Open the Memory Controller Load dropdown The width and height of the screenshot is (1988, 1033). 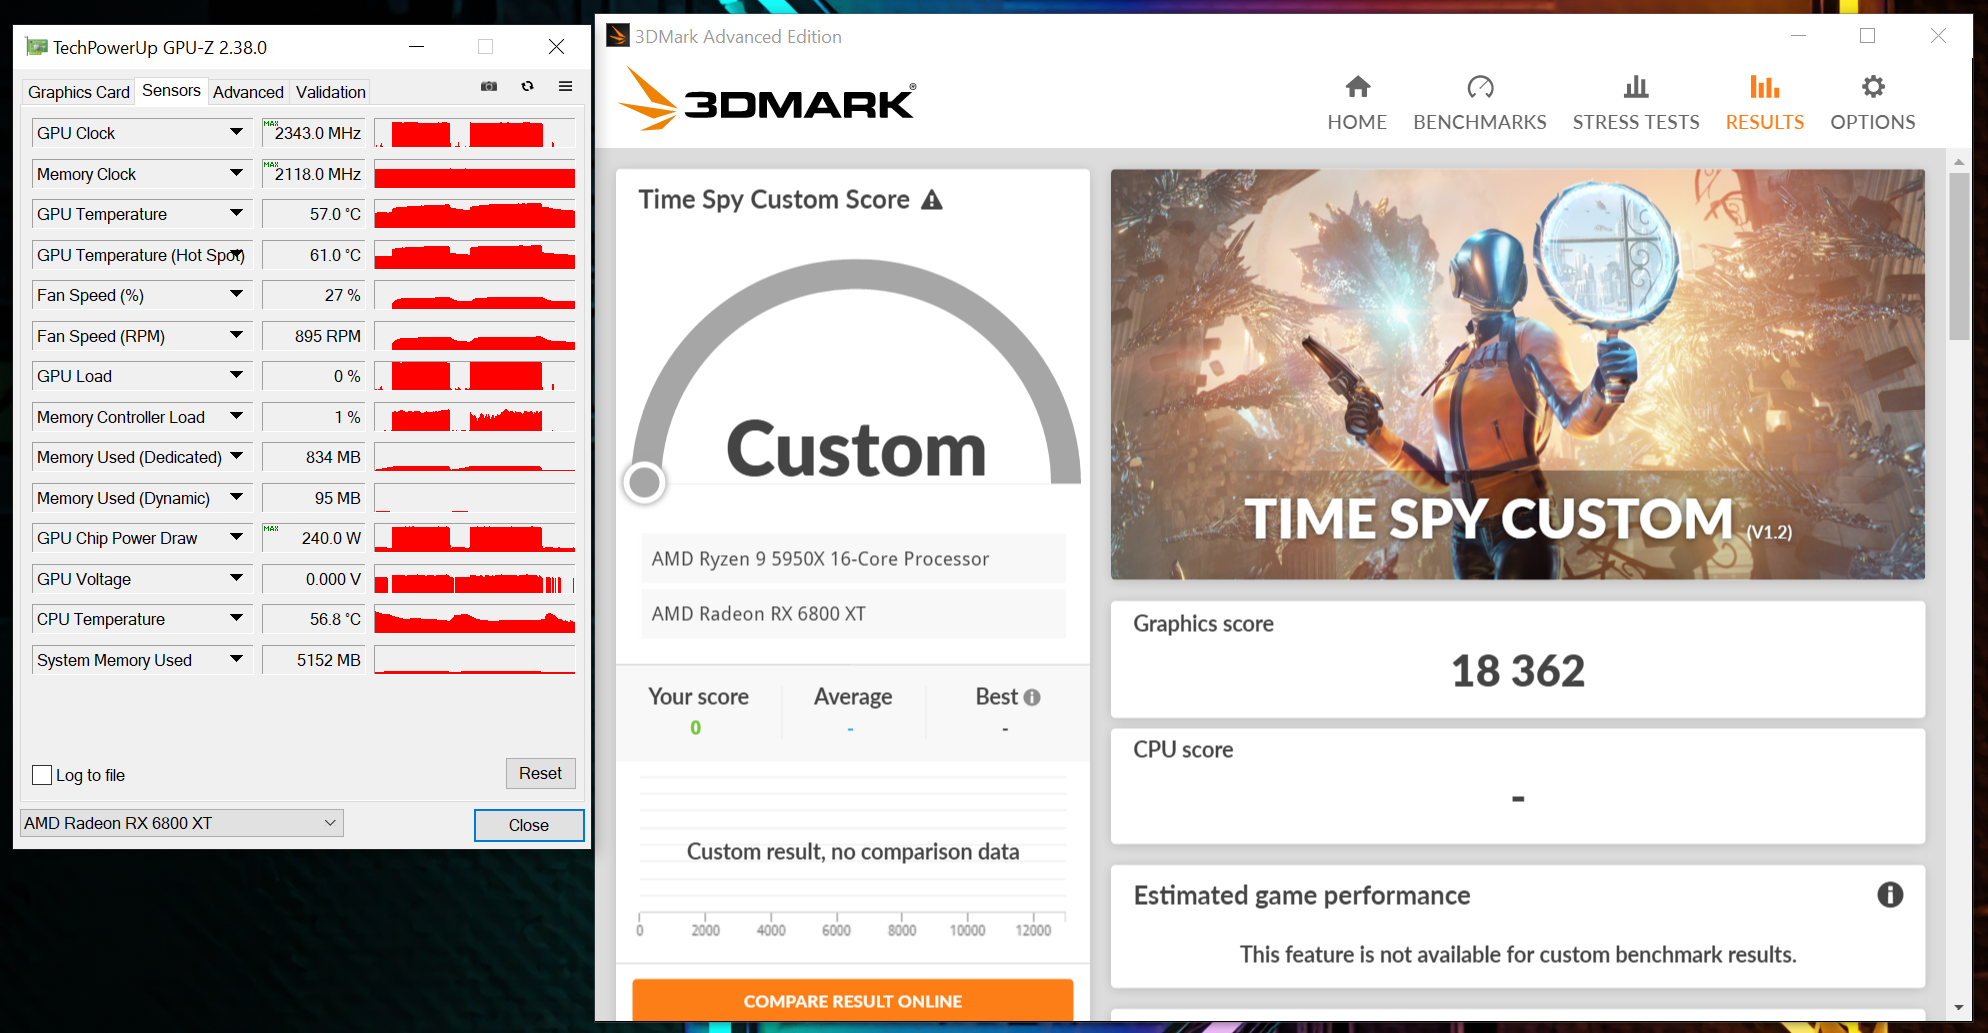coord(237,416)
